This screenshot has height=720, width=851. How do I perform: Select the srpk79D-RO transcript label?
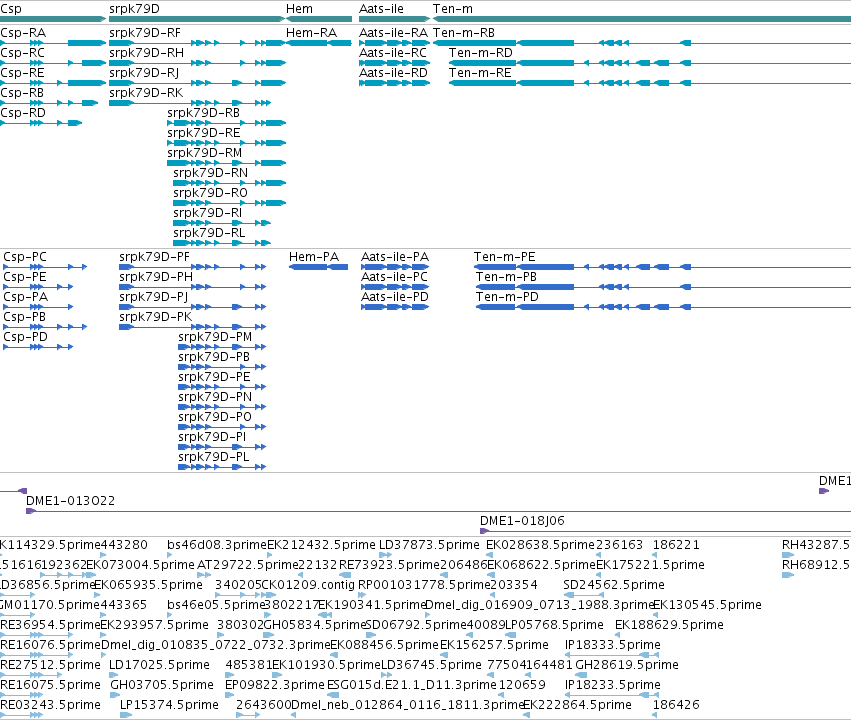tap(211, 194)
